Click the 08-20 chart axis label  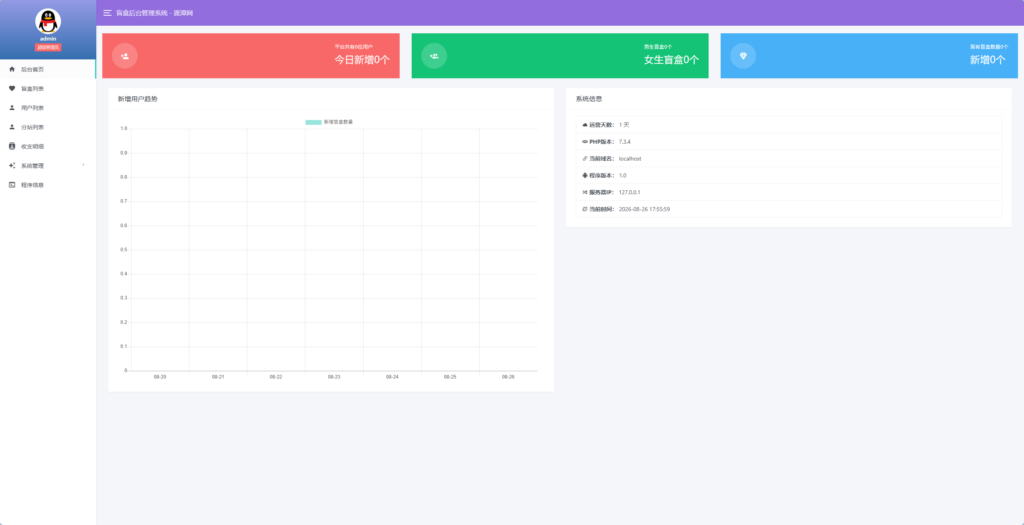(x=160, y=377)
